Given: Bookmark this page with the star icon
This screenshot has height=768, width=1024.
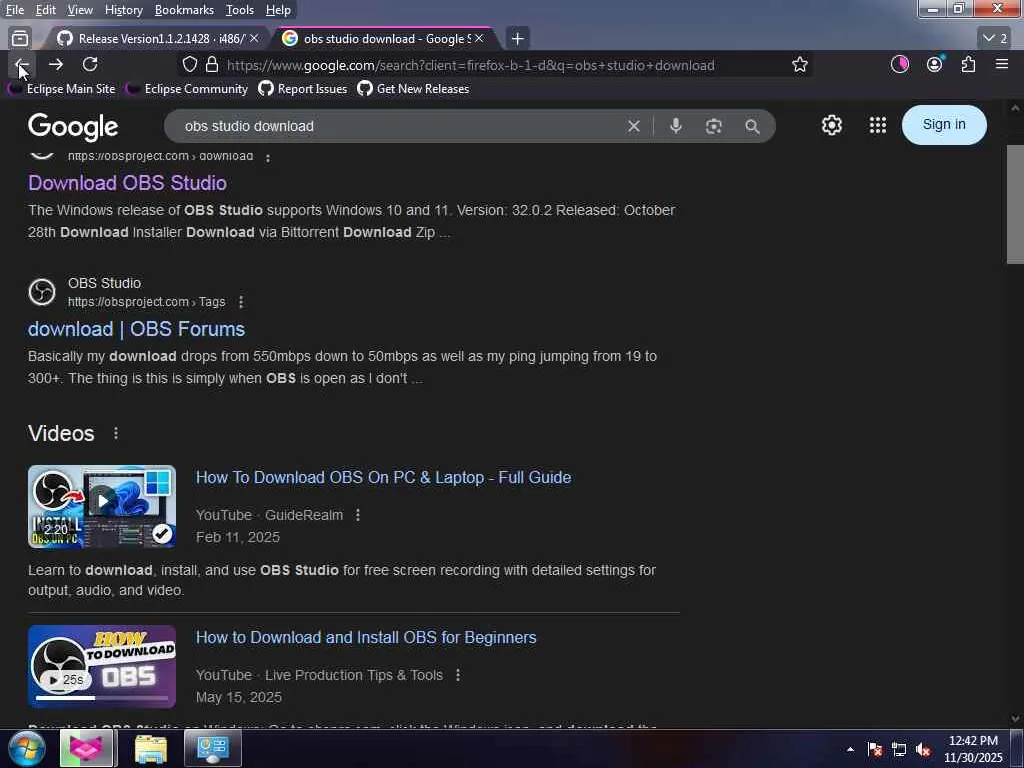Looking at the screenshot, I should click(x=799, y=65).
